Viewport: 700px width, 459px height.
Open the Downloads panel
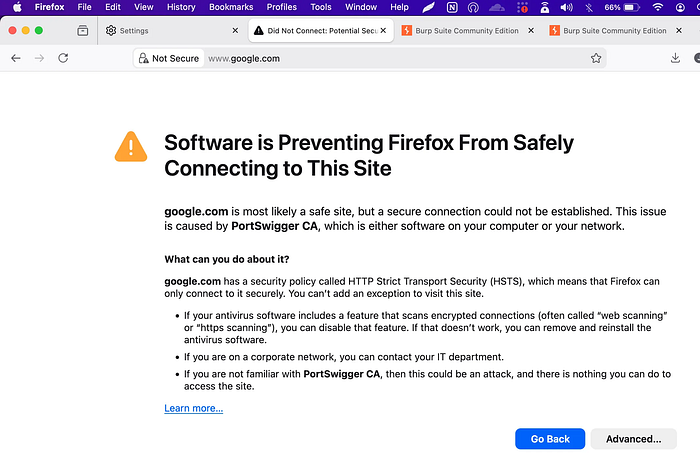675,58
